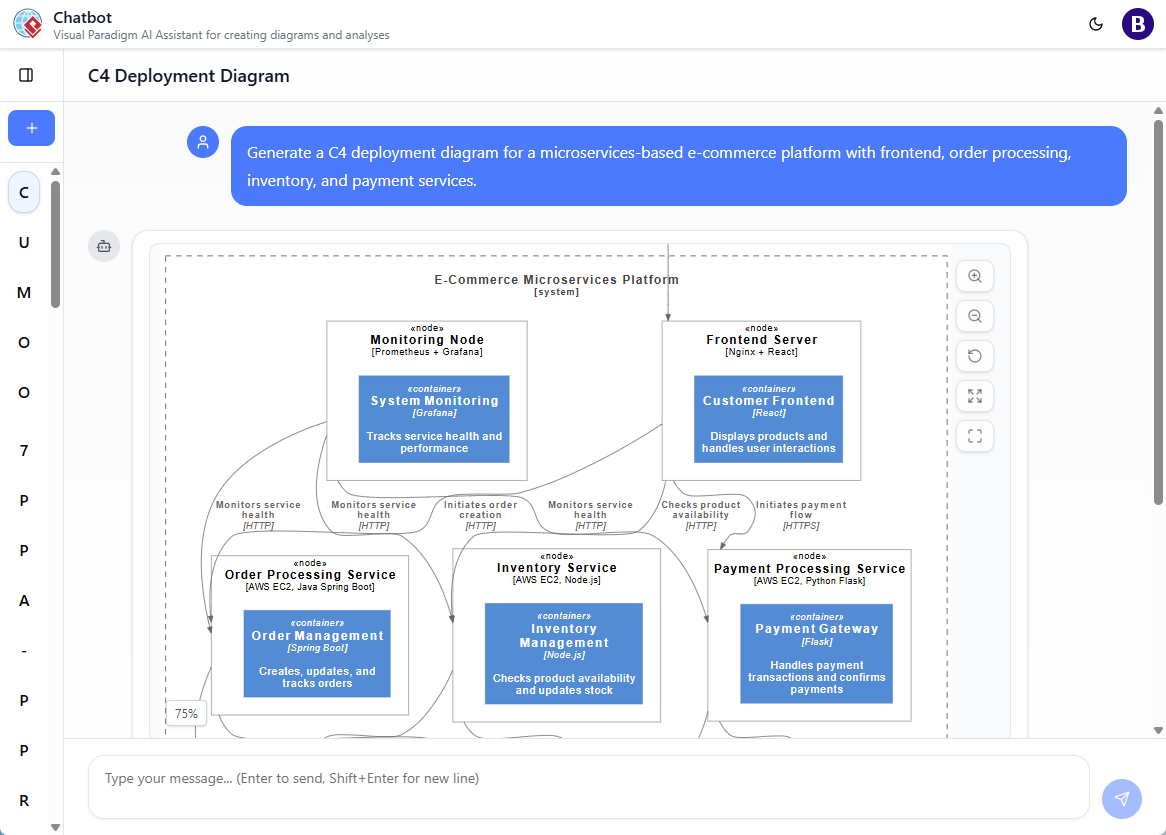This screenshot has width=1166, height=835.
Task: Start a new chat with the plus button
Action: (31, 128)
